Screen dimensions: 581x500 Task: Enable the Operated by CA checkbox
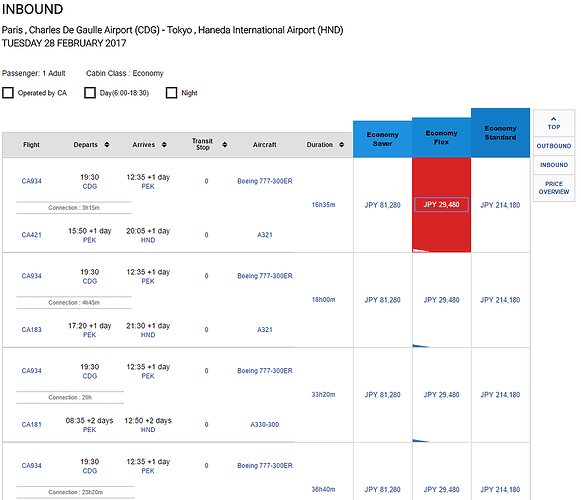pyautogui.click(x=8, y=93)
